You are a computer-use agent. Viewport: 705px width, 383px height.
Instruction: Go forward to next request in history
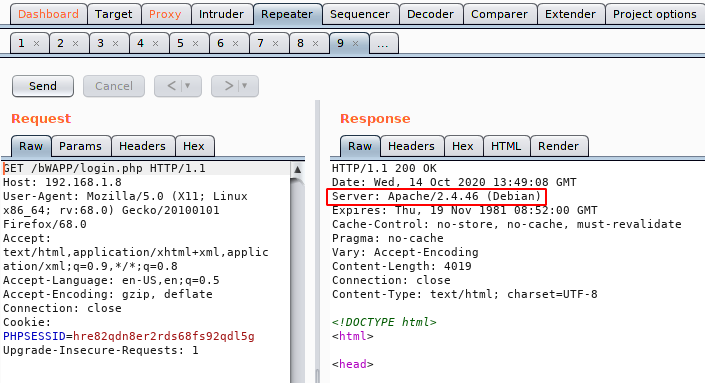pyautogui.click(x=228, y=86)
